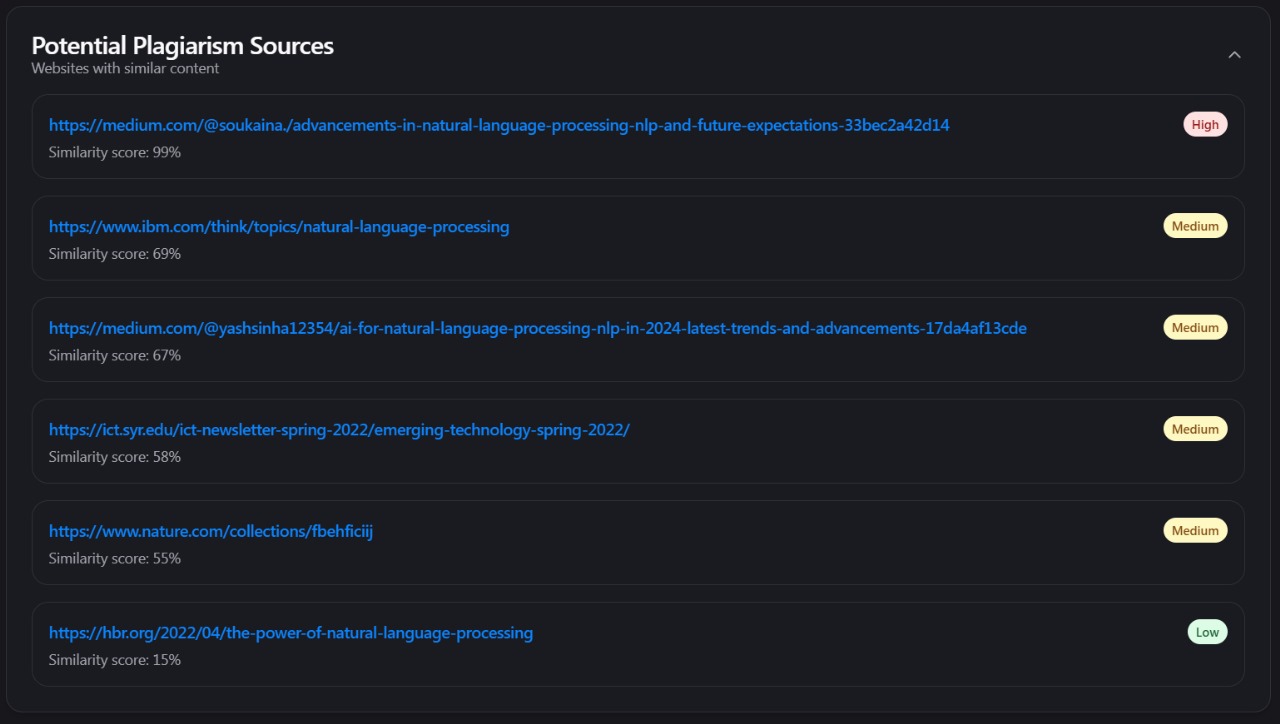Open the nature.com collections link

[210, 531]
